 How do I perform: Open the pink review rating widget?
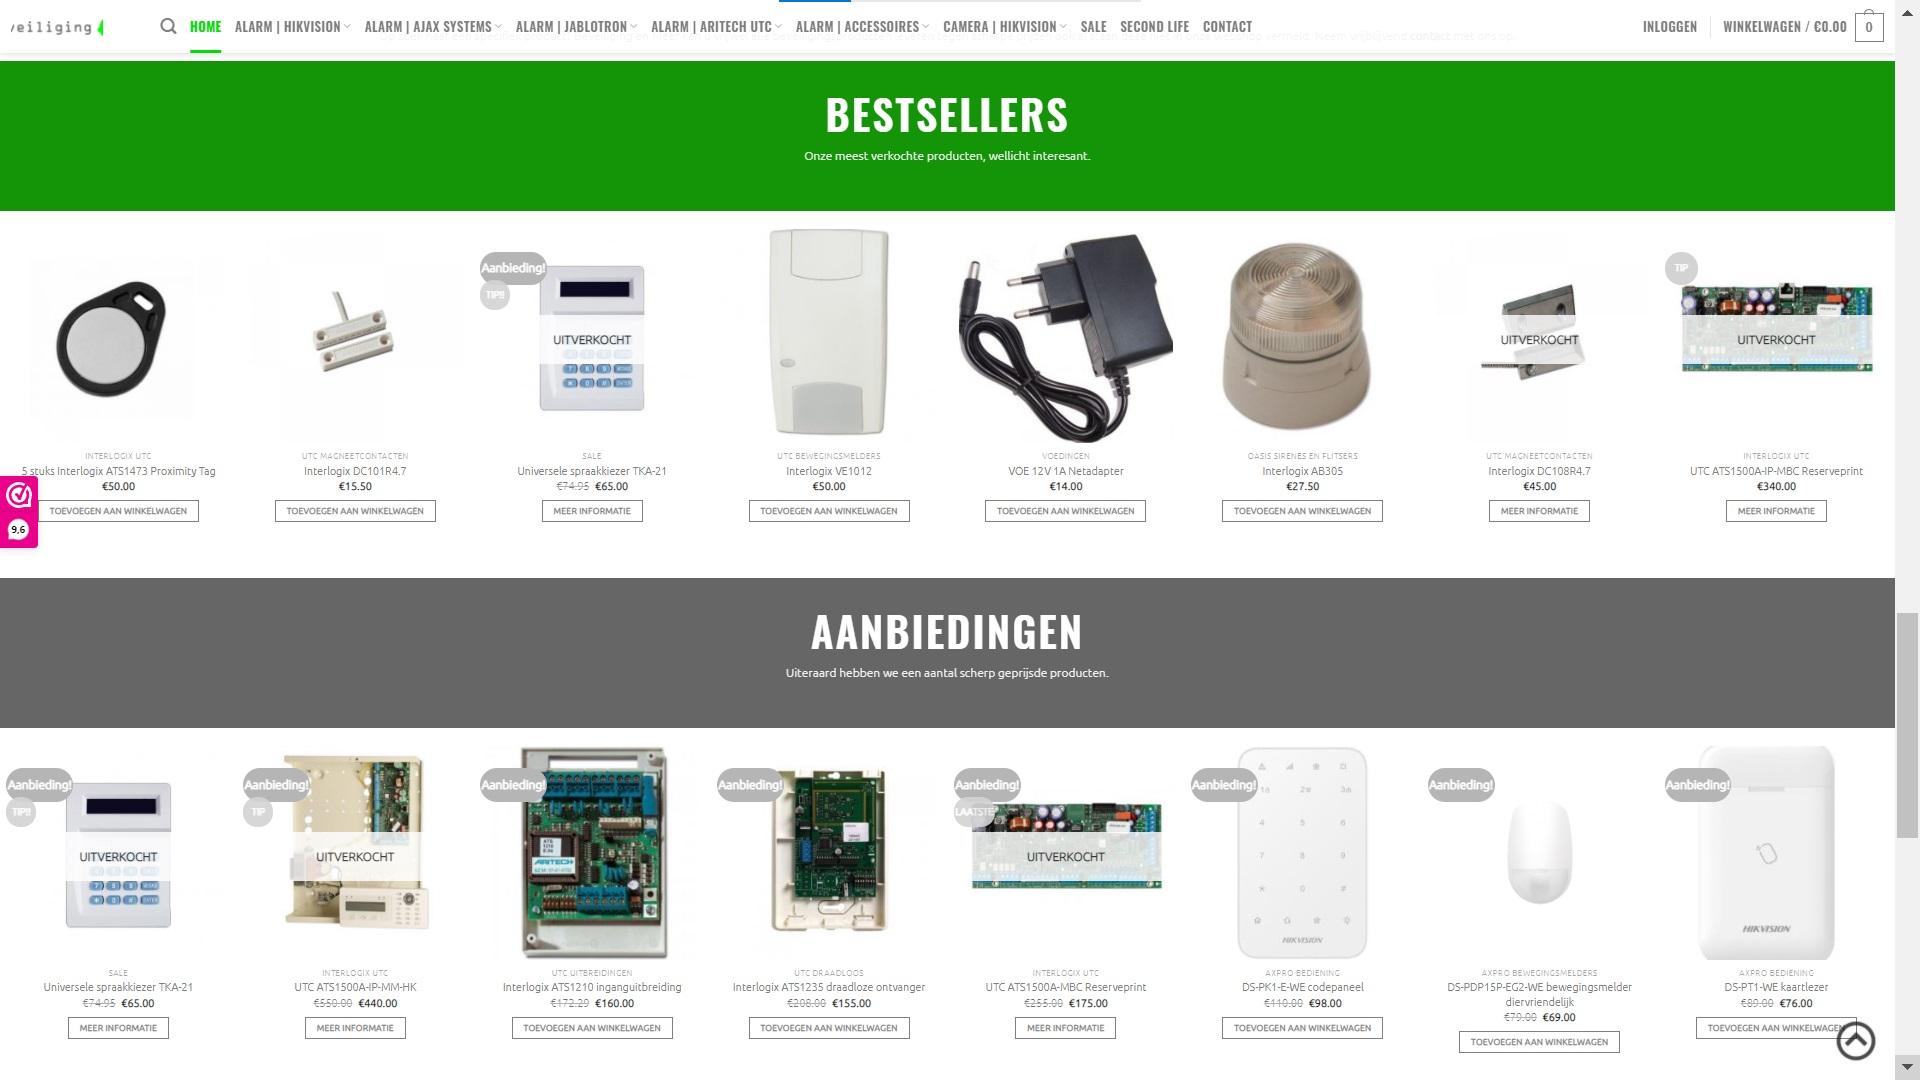18,511
